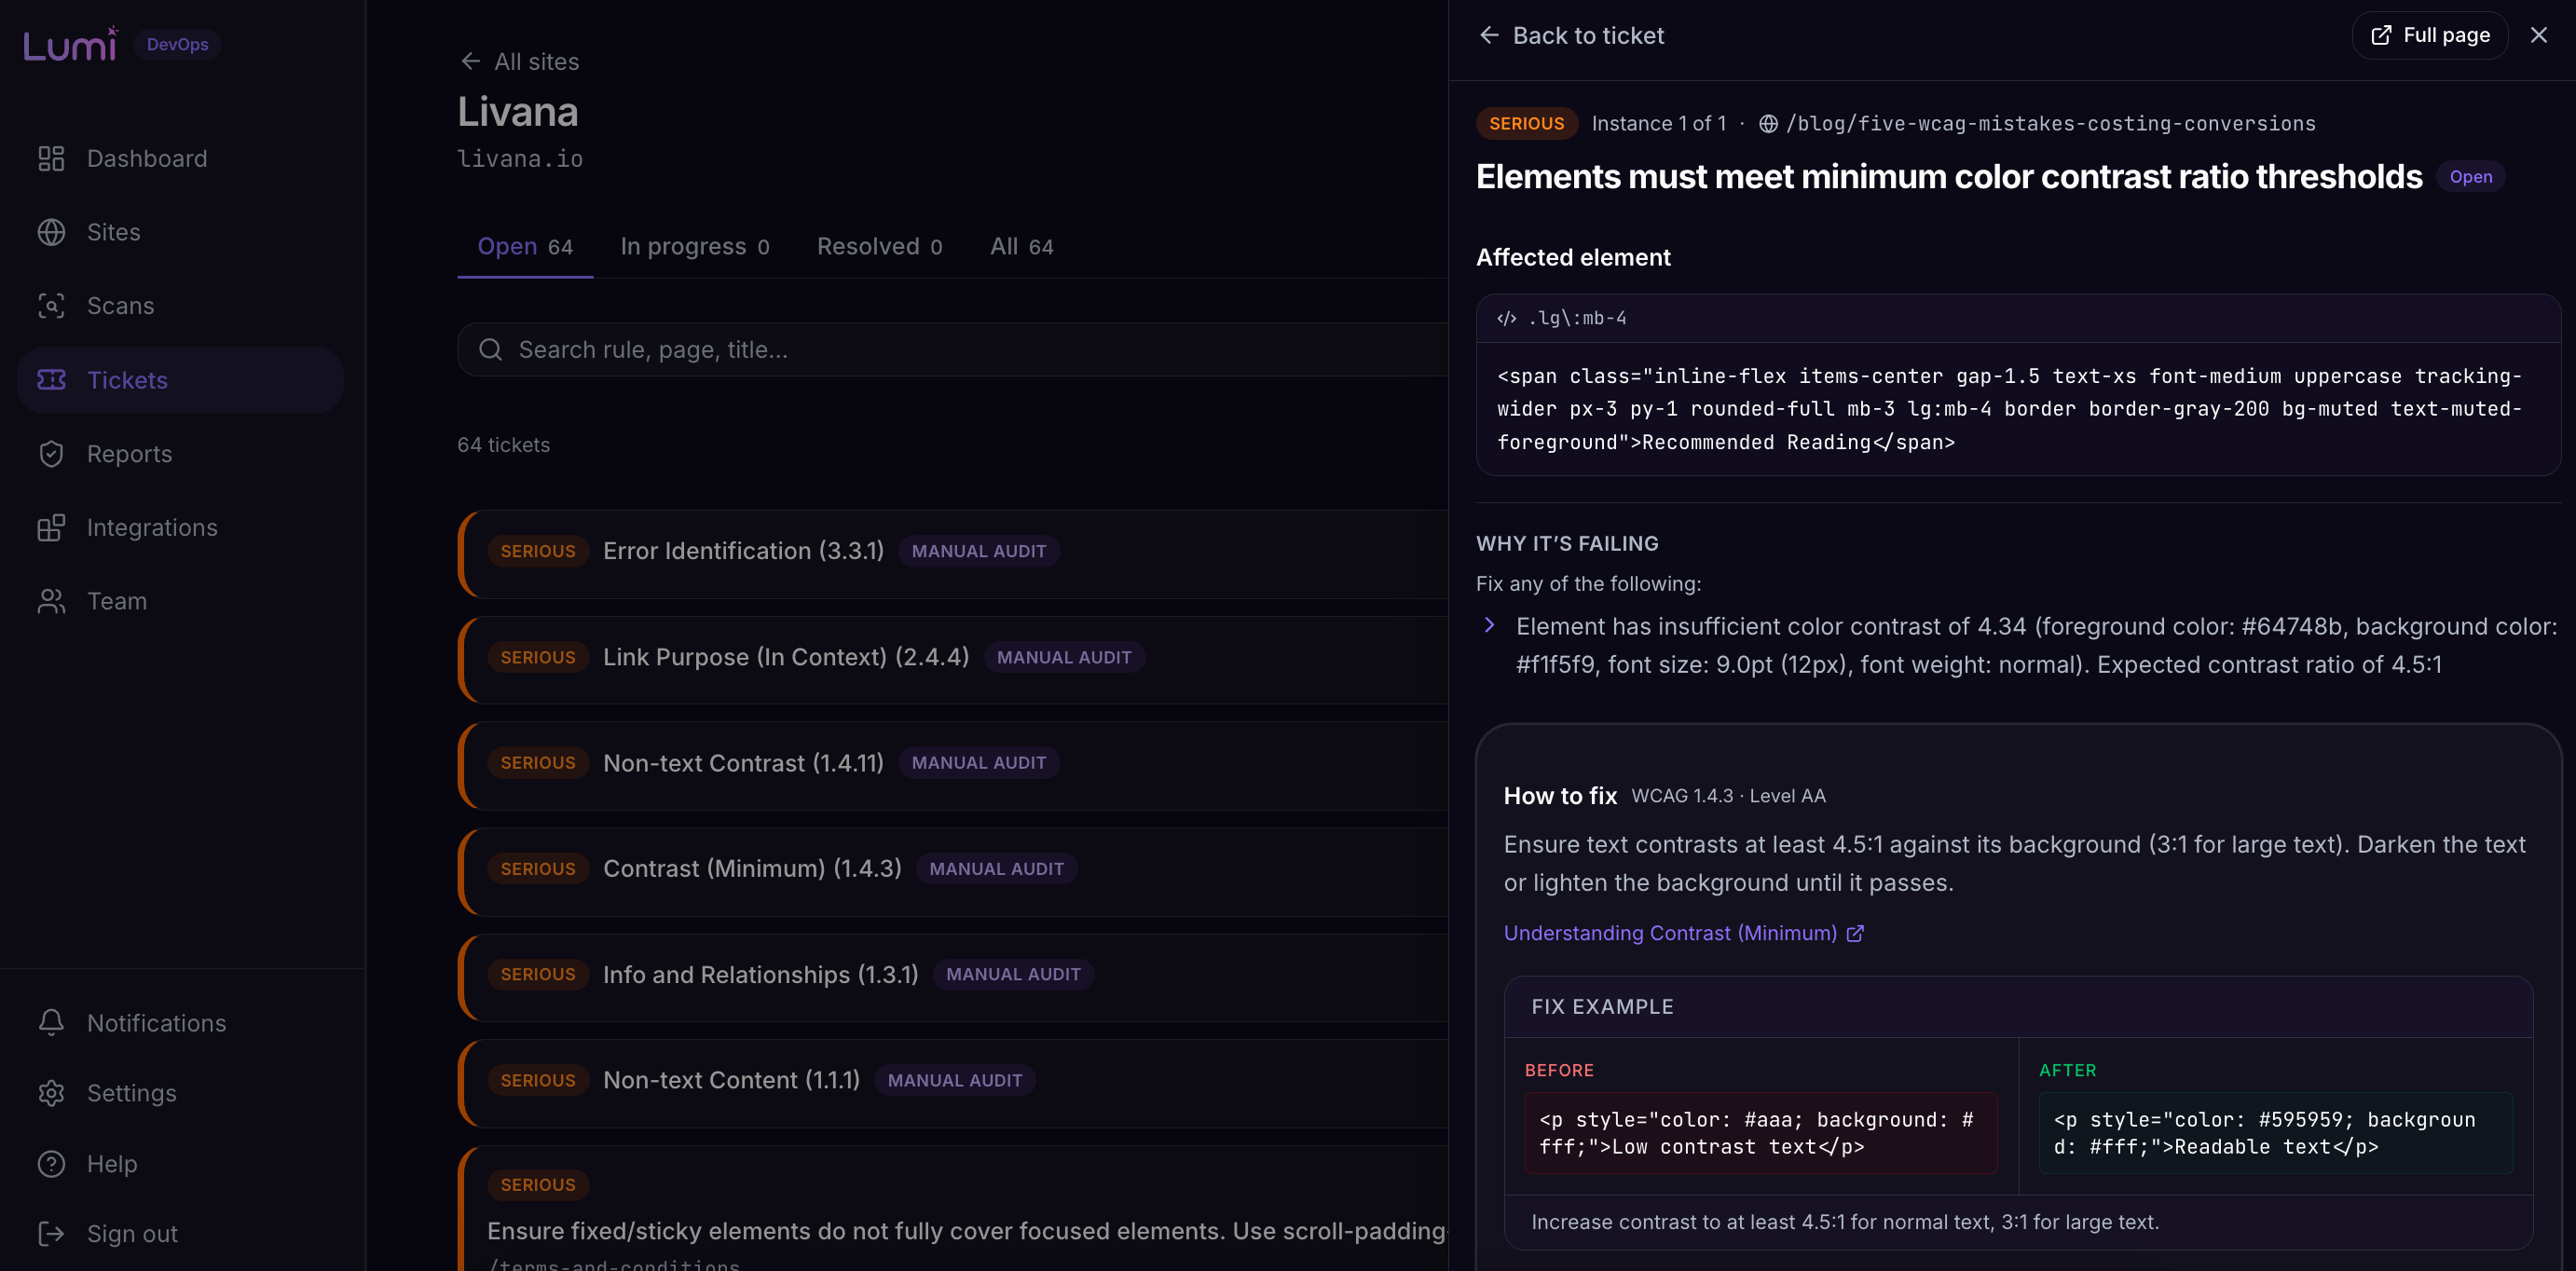Switch to the In progress tab

(x=695, y=247)
